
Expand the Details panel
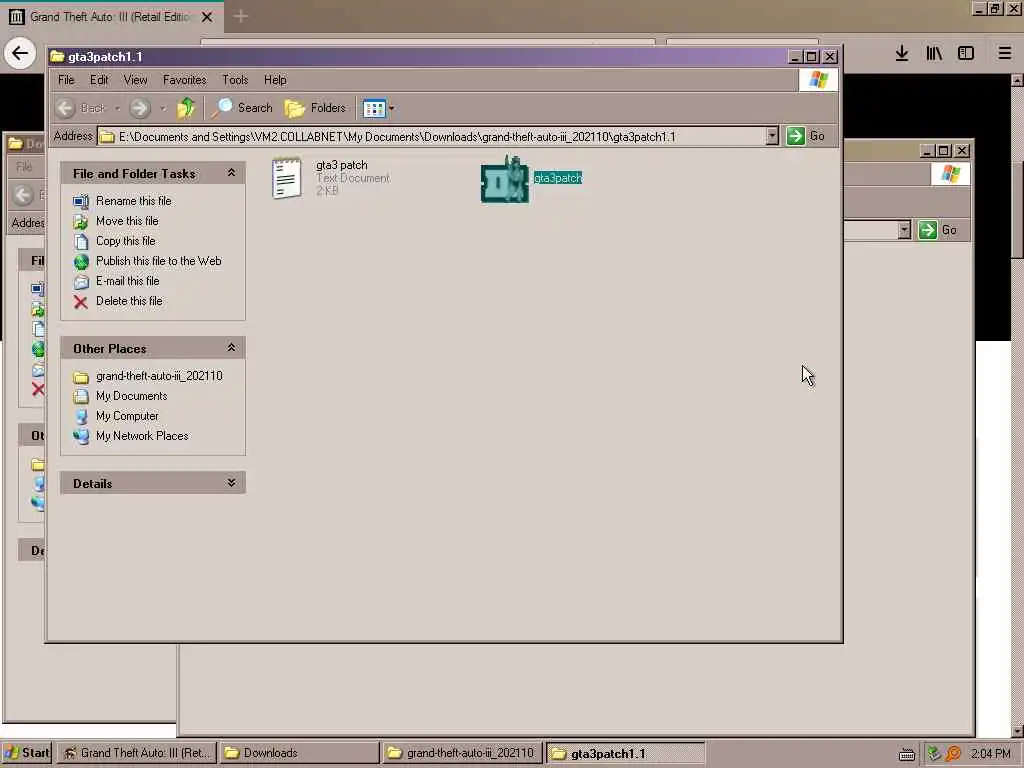click(231, 483)
